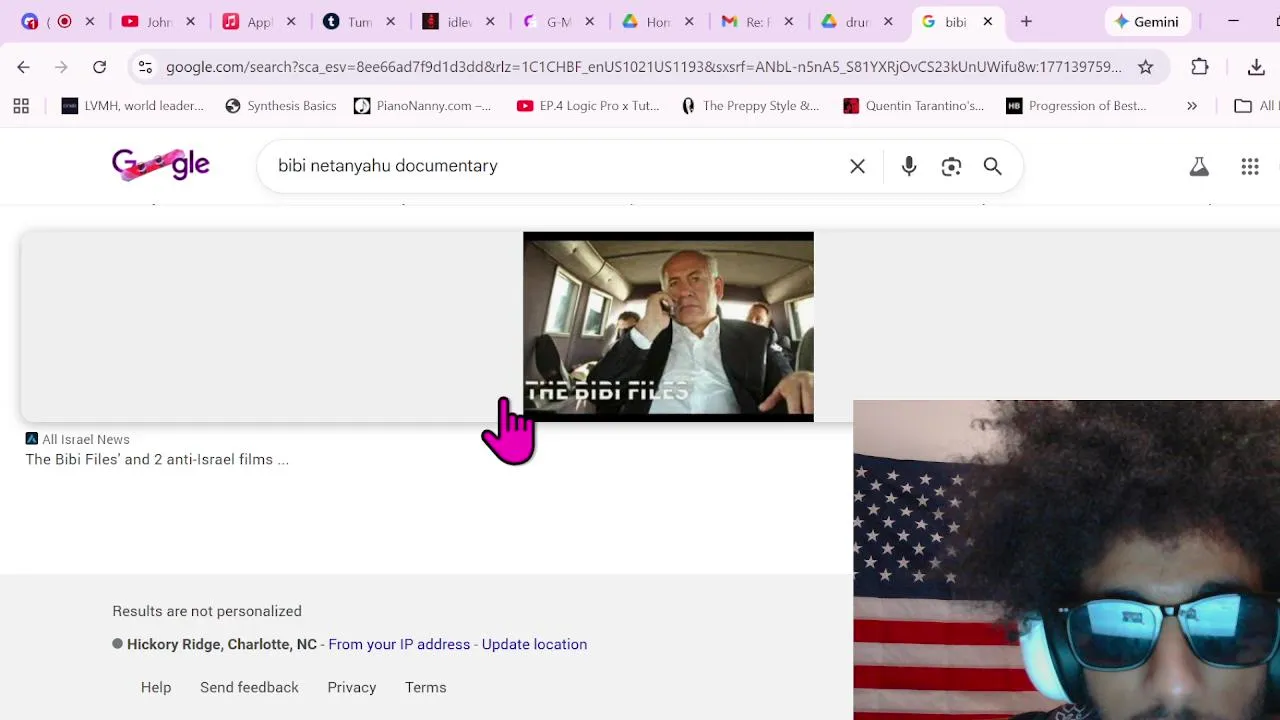Click the Update location link

click(534, 644)
